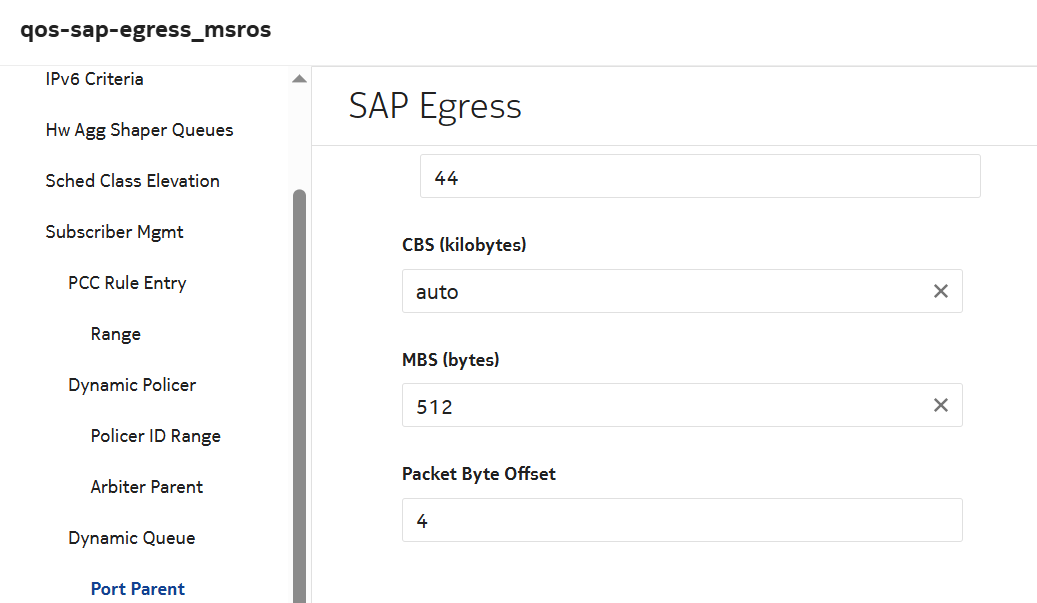Open Subscriber Mgmt section
1037x603 pixels.
point(114,232)
